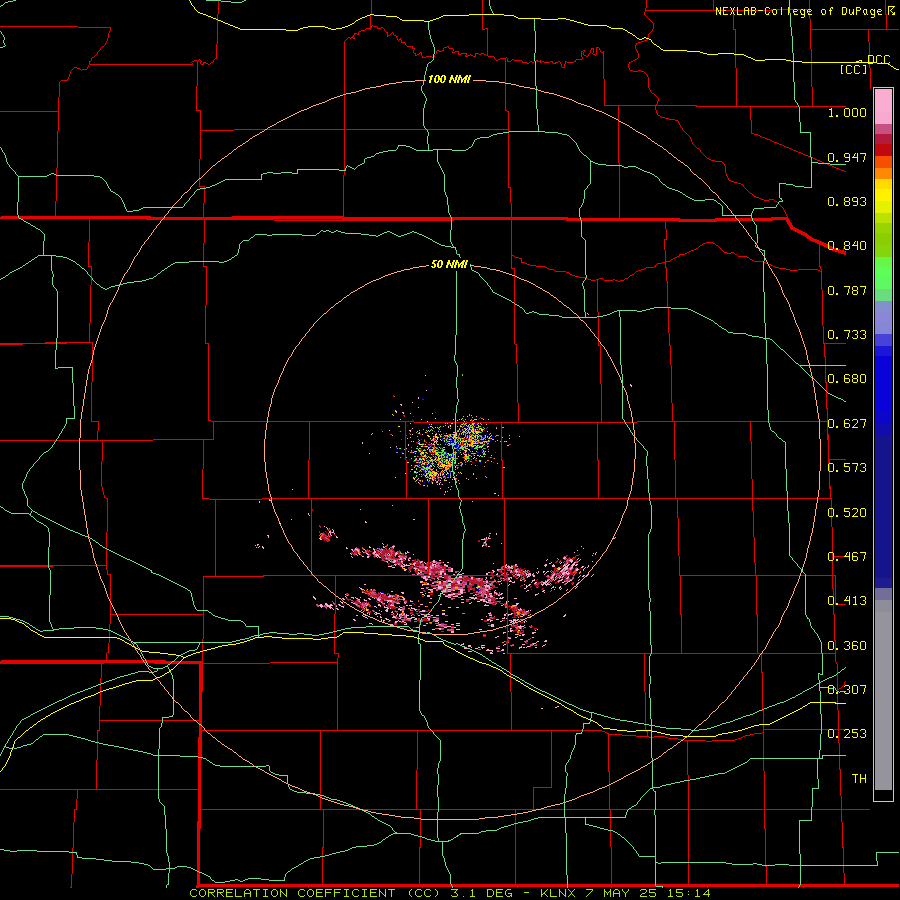Pick the grey segment of the color bar

(x=883, y=695)
